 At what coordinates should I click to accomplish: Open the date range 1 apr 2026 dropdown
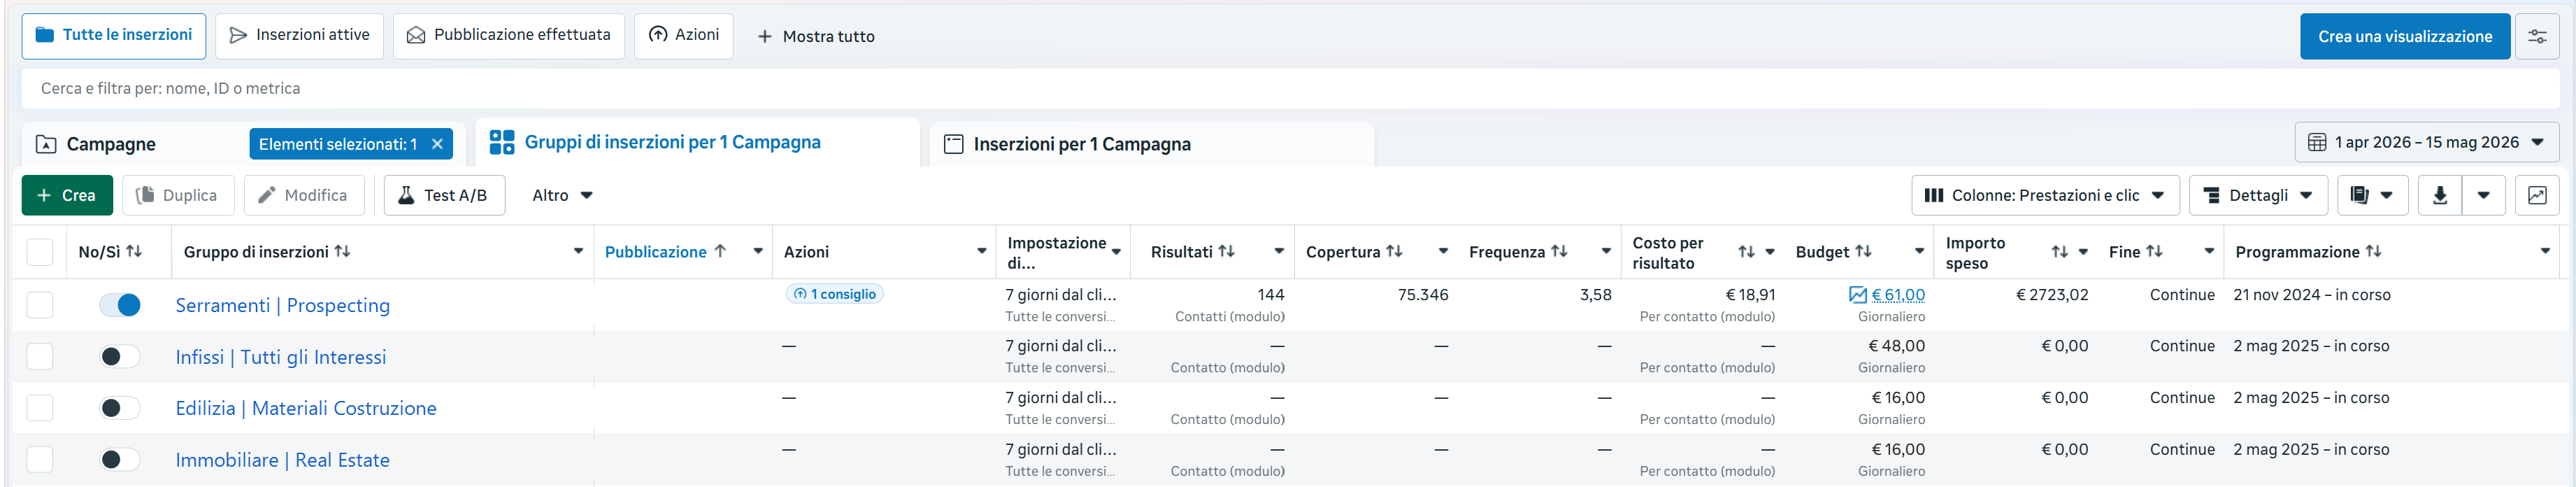pos(2427,143)
